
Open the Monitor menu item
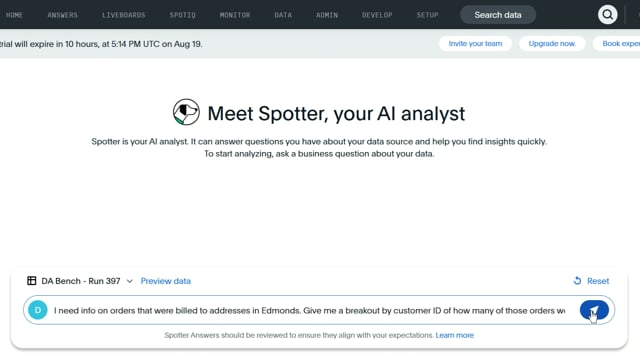coord(235,15)
